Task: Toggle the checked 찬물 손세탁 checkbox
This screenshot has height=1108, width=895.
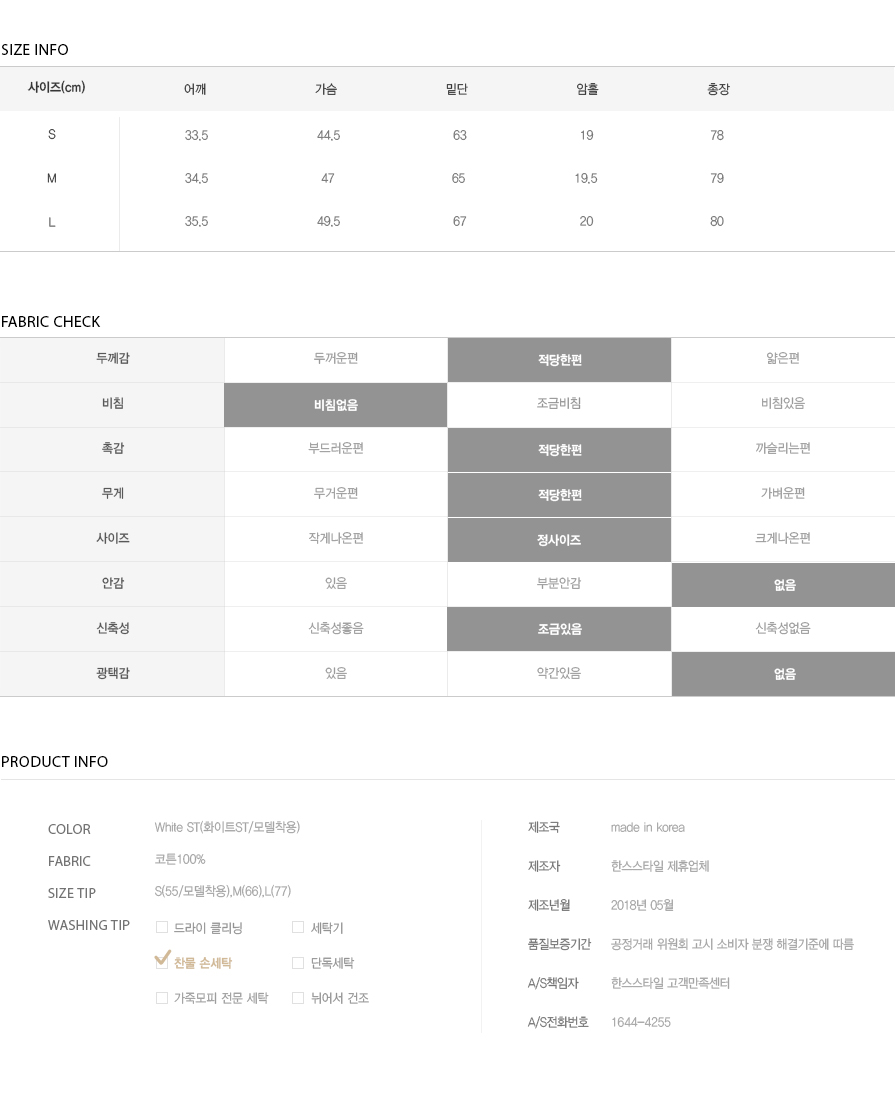Action: pos(162,962)
